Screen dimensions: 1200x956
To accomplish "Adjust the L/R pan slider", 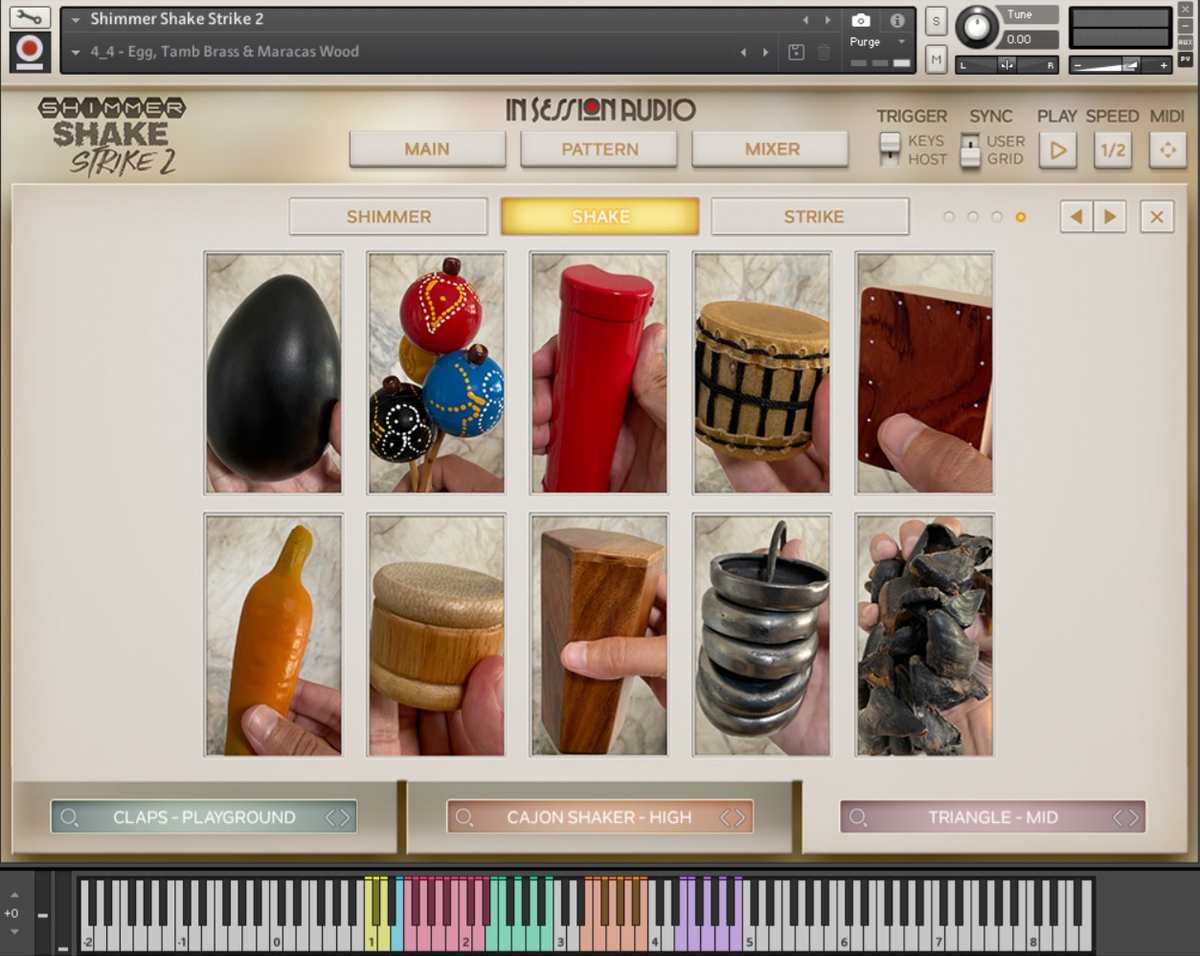I will [x=1007, y=65].
